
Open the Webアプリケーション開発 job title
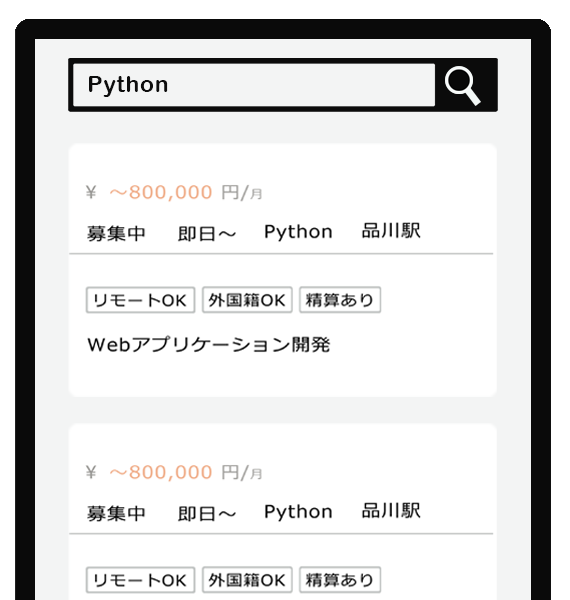pos(208,345)
